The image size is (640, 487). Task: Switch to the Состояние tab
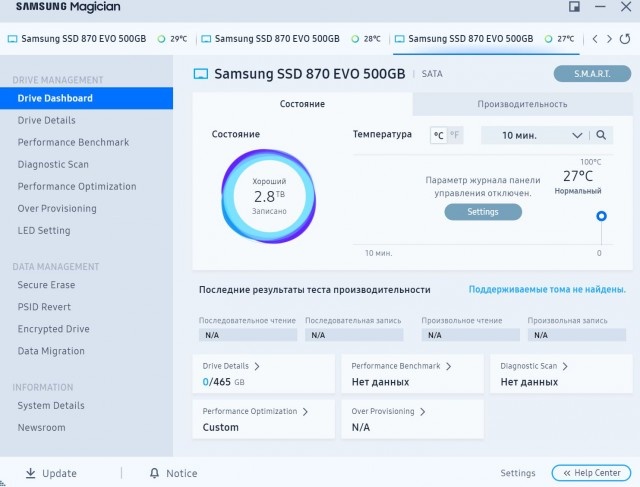click(x=302, y=104)
